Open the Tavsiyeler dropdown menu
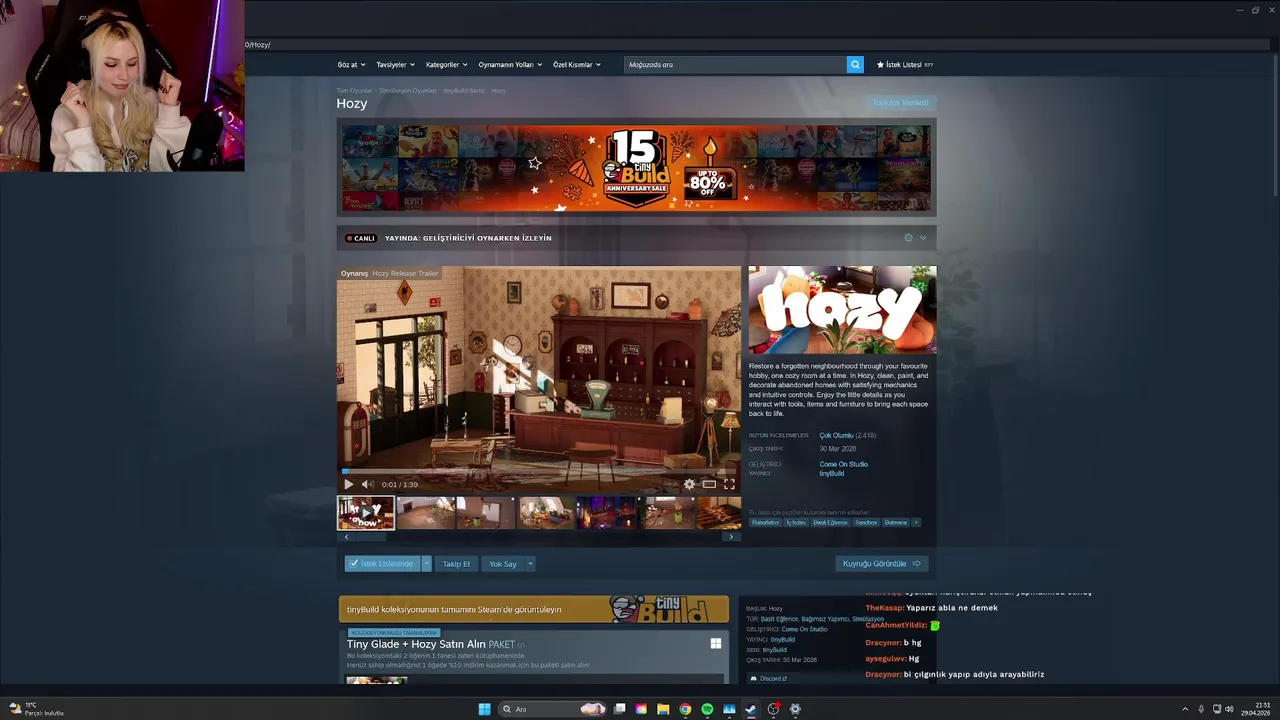Screen dimensions: 1280x720 click(x=395, y=64)
